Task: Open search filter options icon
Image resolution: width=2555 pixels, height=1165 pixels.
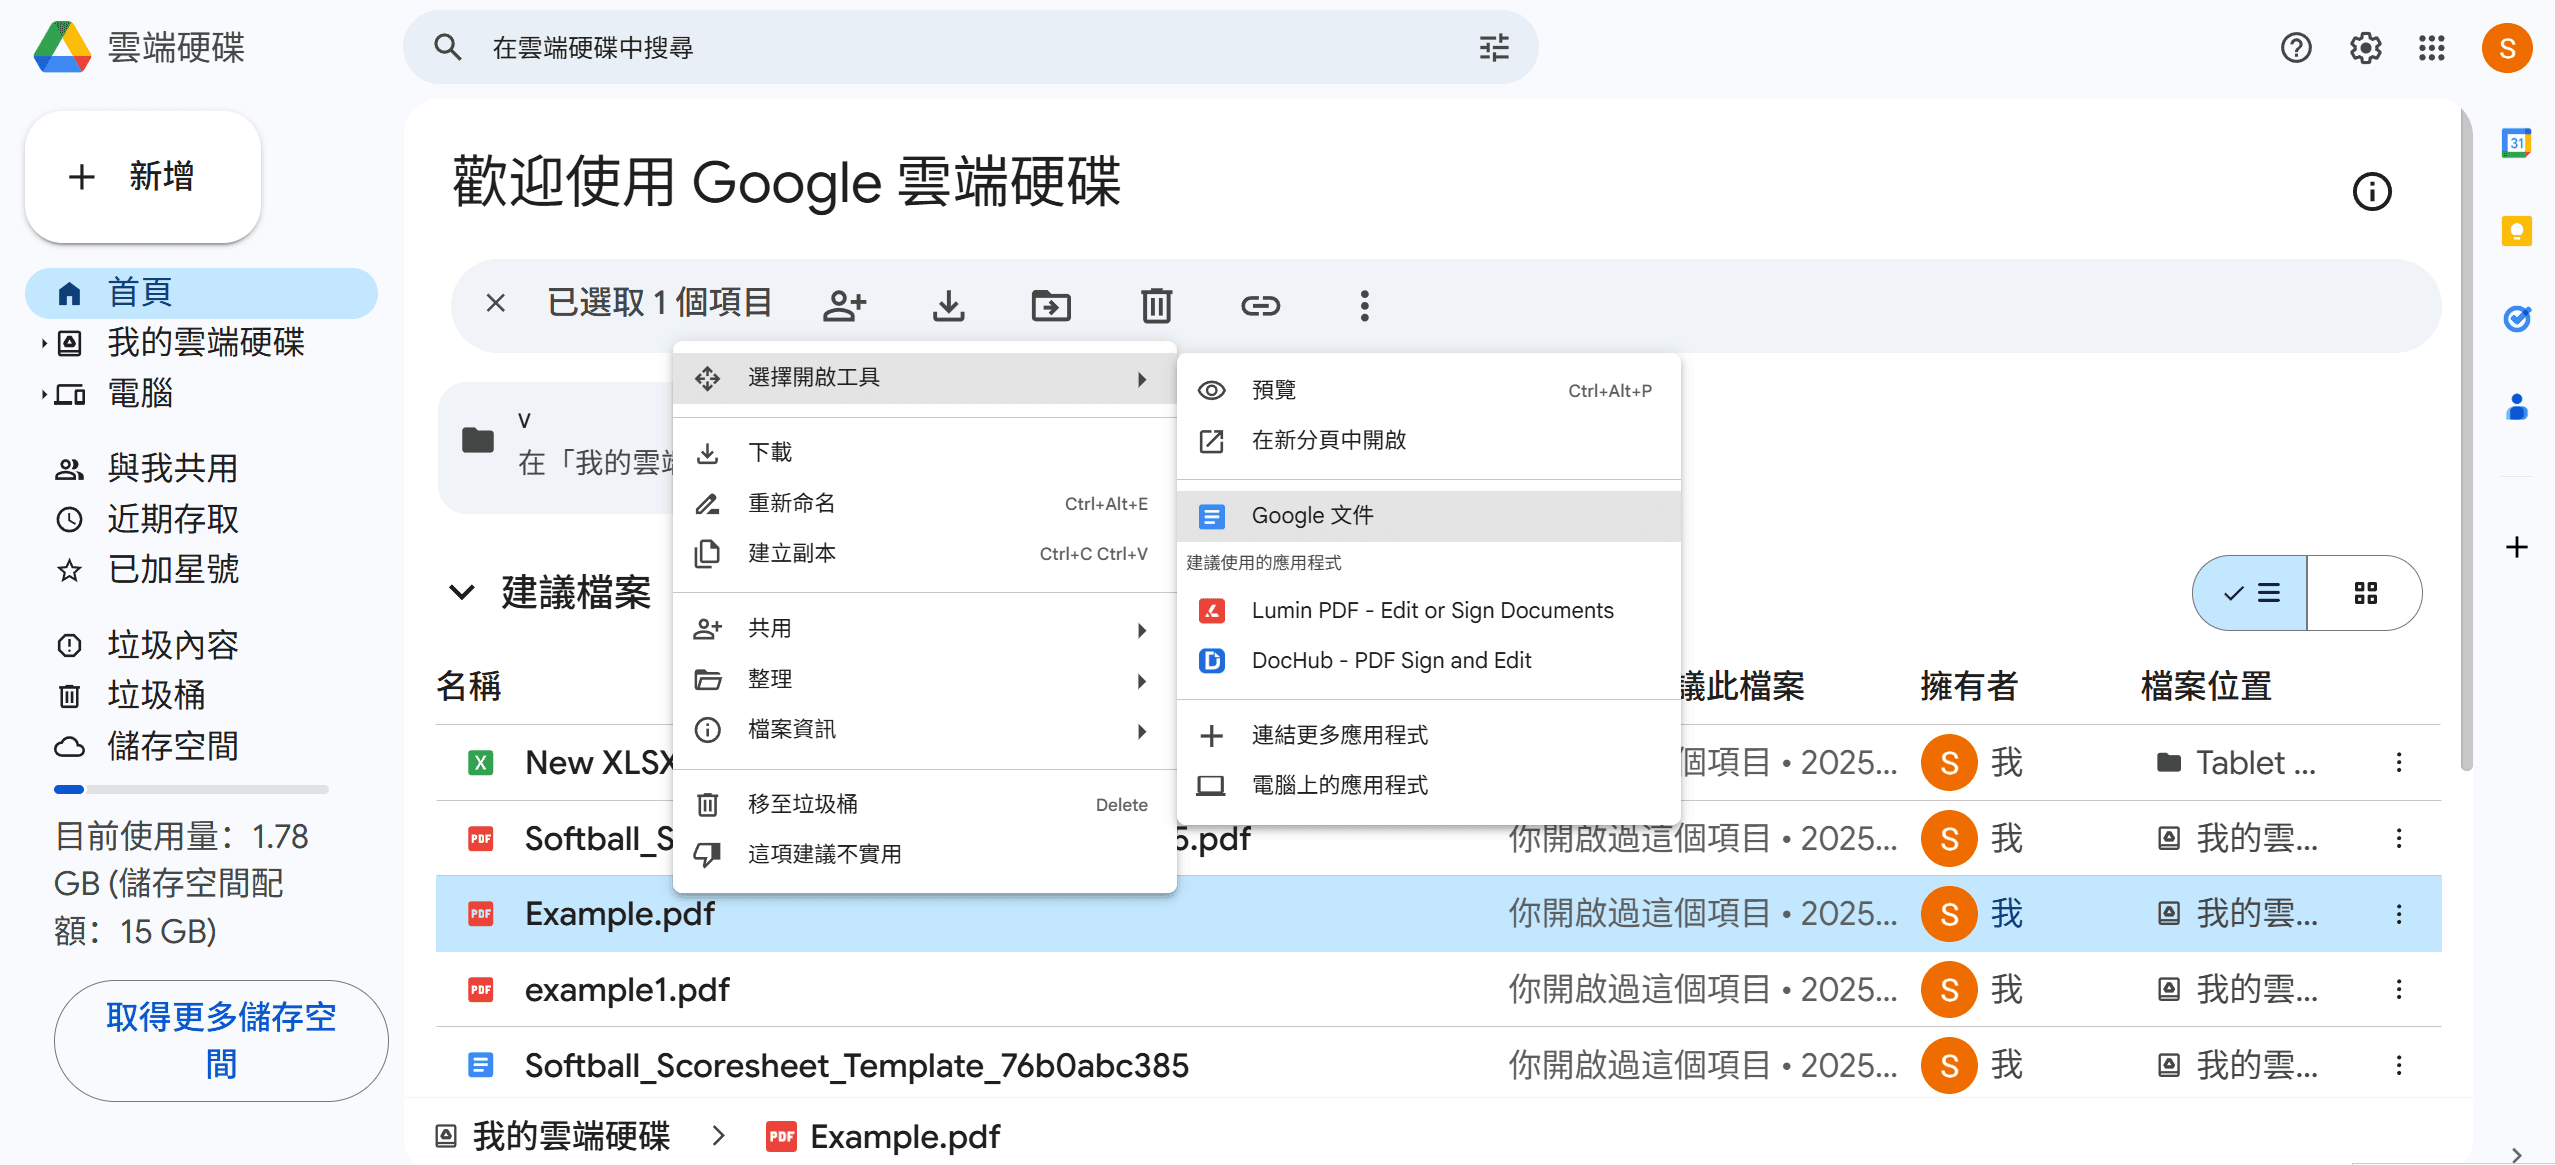Action: coord(1494,47)
